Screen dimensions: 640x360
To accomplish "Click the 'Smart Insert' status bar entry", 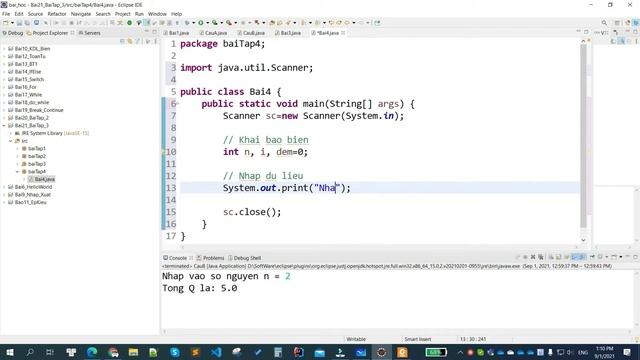I will coord(418,339).
